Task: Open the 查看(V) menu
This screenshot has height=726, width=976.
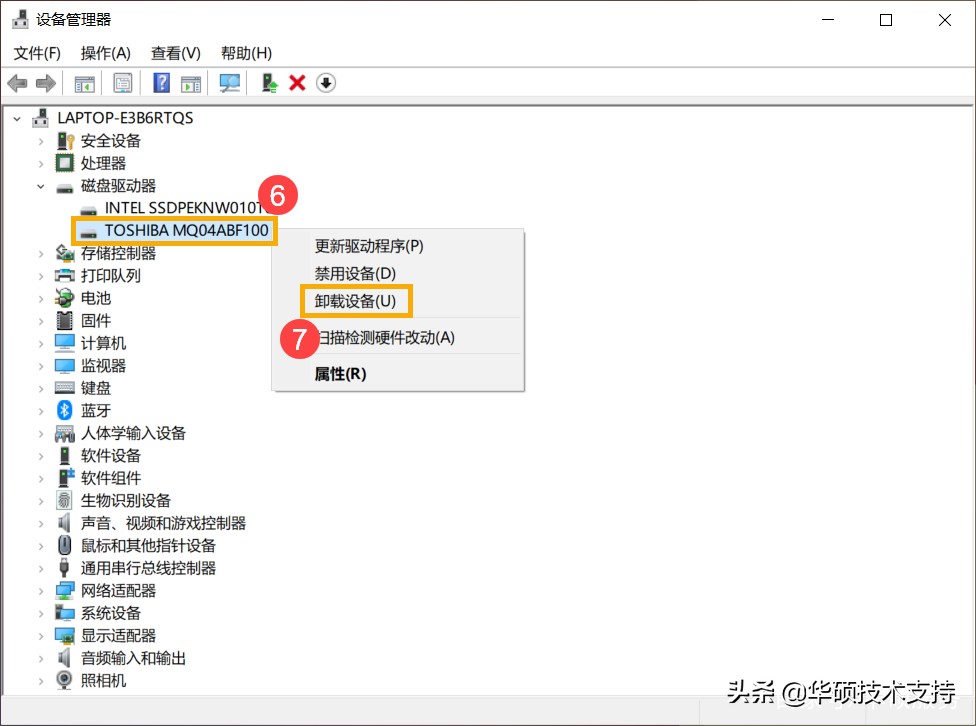Action: 175,53
